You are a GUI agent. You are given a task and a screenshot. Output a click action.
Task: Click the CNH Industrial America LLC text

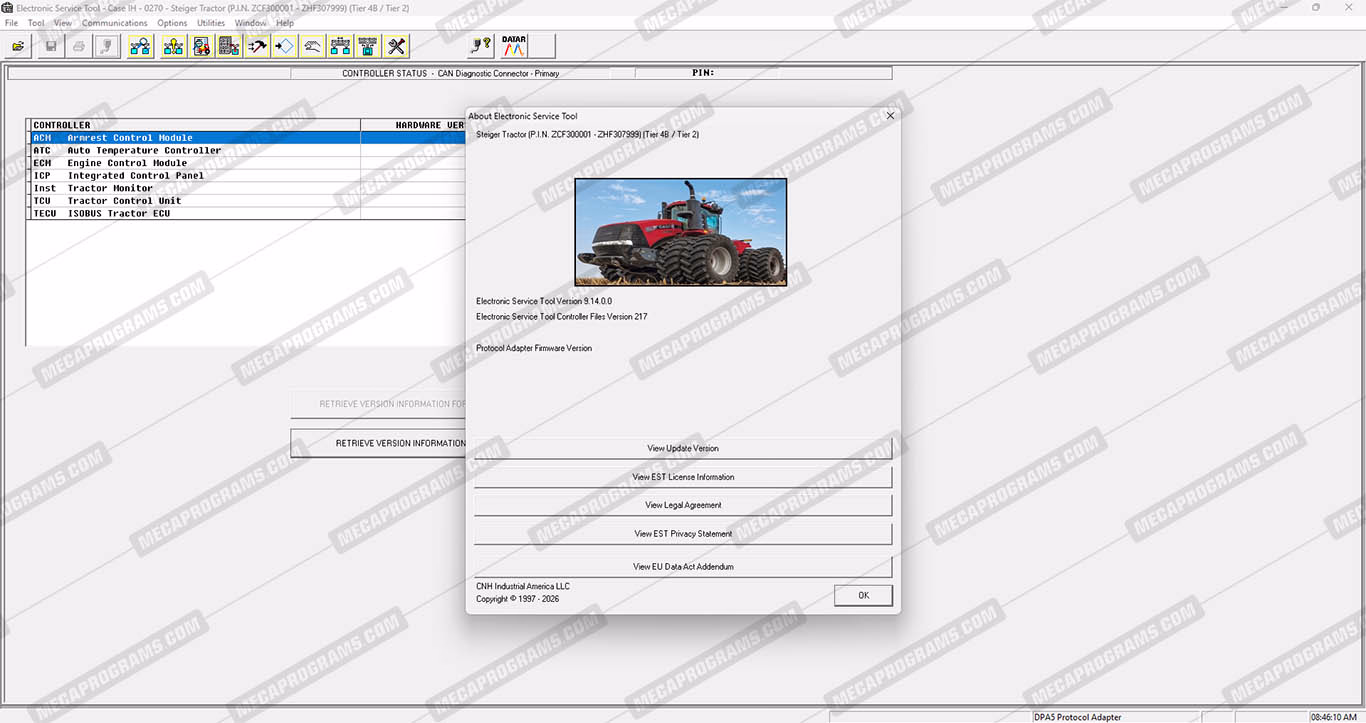point(523,587)
